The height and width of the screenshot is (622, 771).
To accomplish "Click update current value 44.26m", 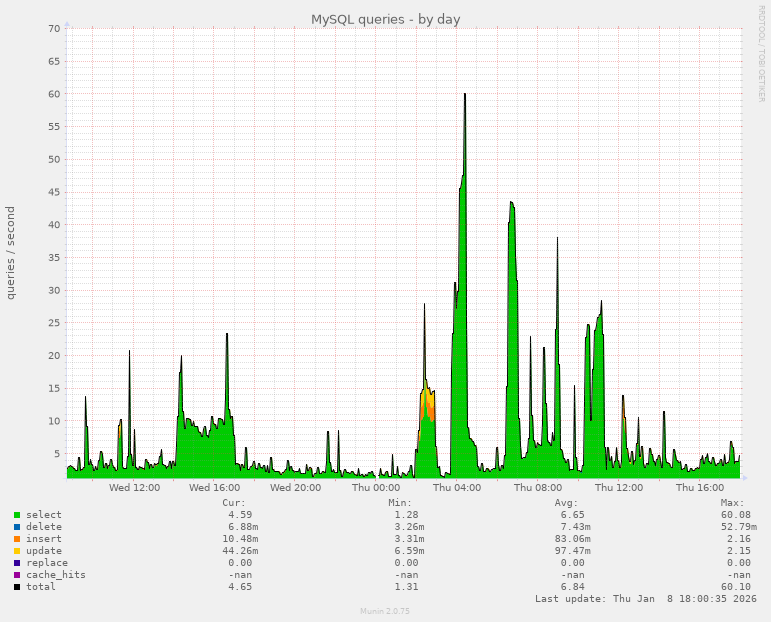I will pyautogui.click(x=240, y=551).
